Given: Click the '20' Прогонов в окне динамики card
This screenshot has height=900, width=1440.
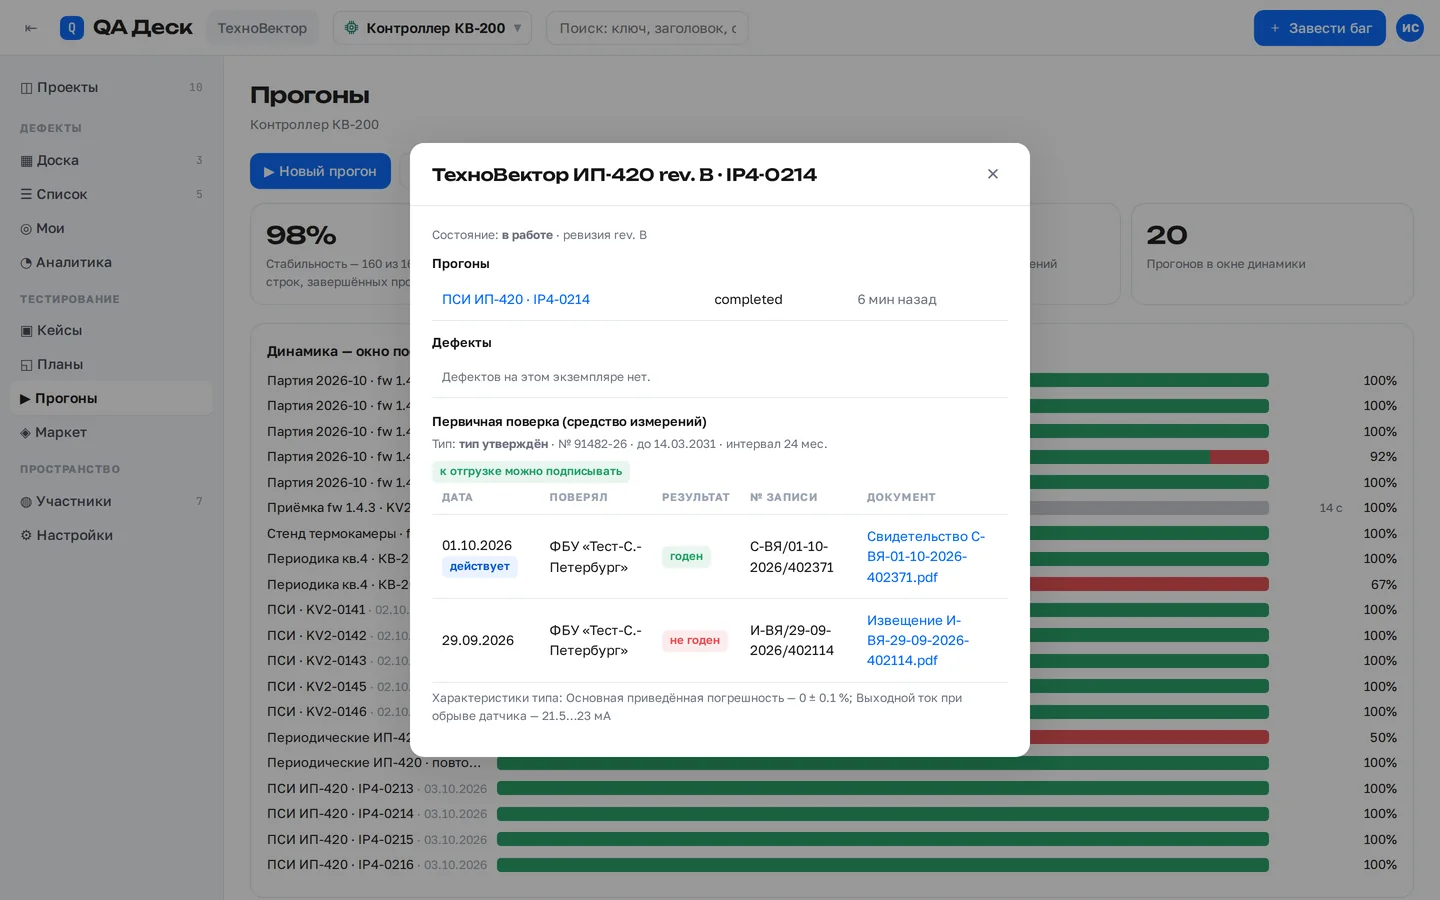Looking at the screenshot, I should (1272, 254).
